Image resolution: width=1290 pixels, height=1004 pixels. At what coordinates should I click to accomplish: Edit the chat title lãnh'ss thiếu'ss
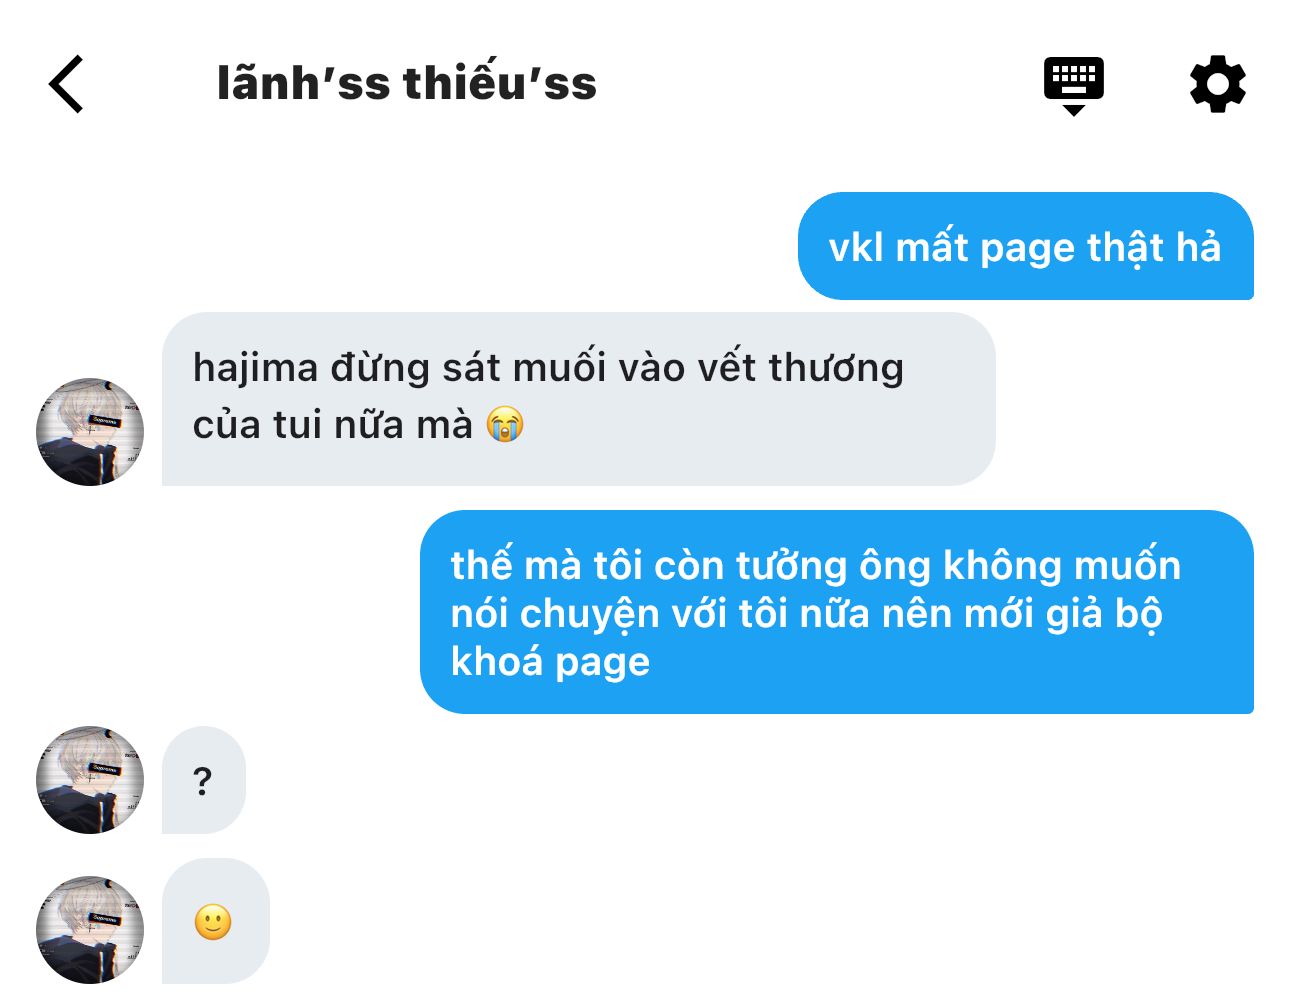coord(407,83)
